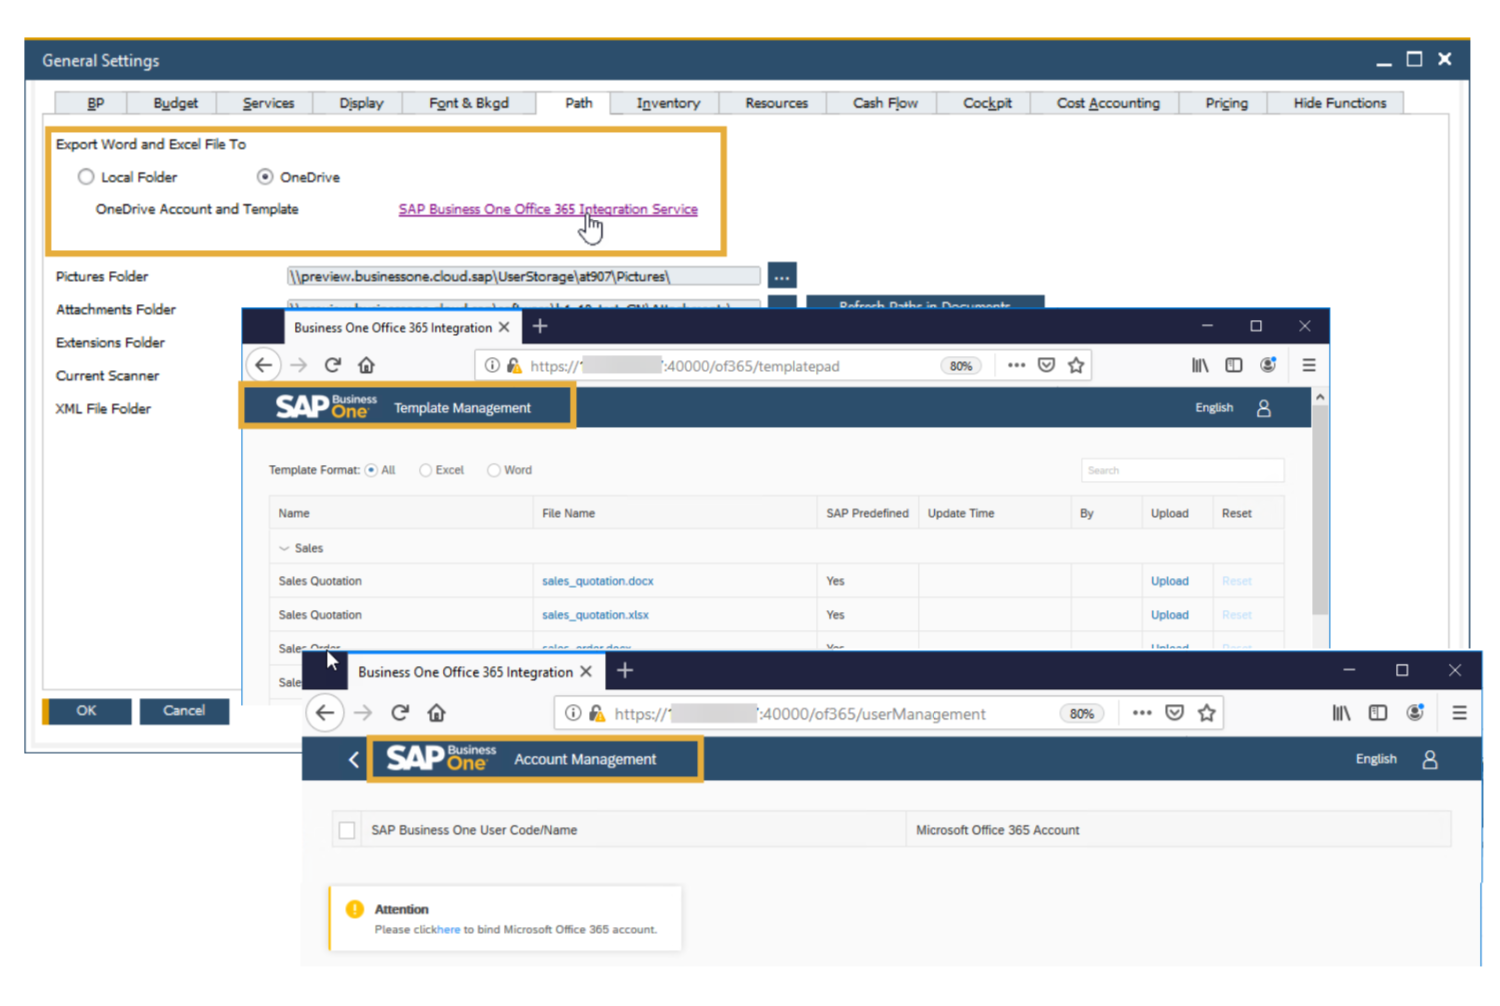Click user profile icon in Account Management header
Screen dimensions: 1500x1006
[1430, 760]
